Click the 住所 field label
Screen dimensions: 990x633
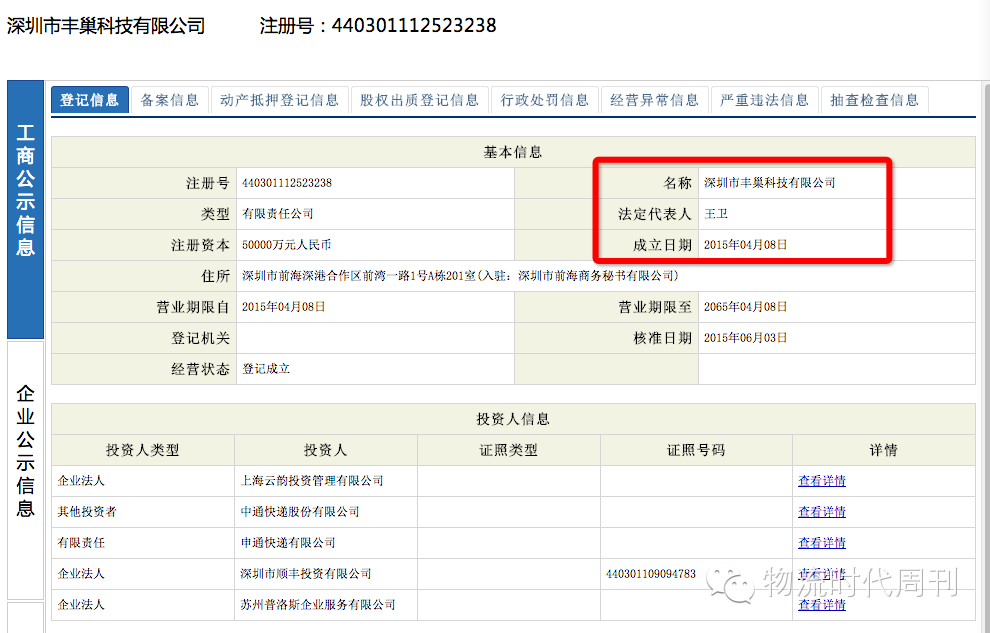click(x=215, y=276)
